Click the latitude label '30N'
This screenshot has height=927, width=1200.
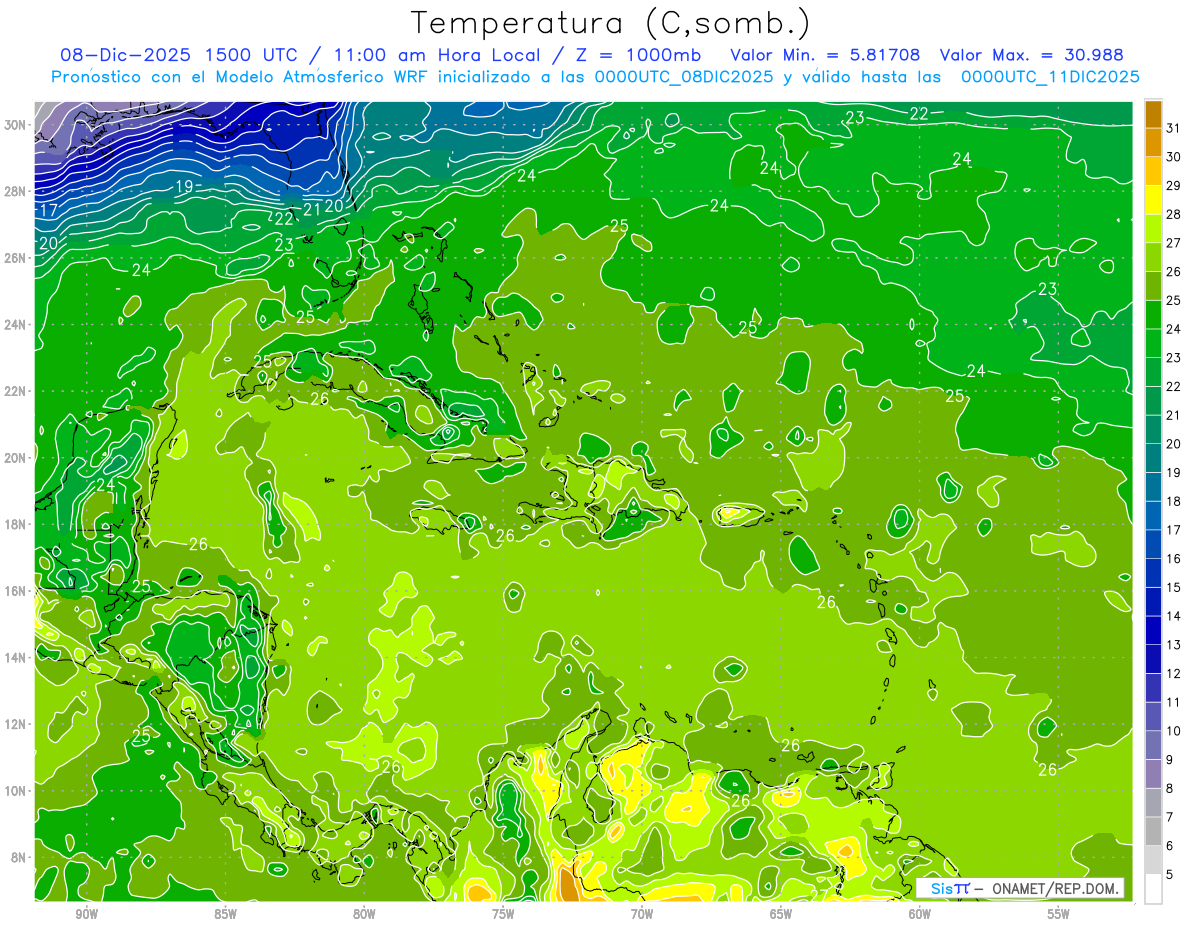pos(17,125)
